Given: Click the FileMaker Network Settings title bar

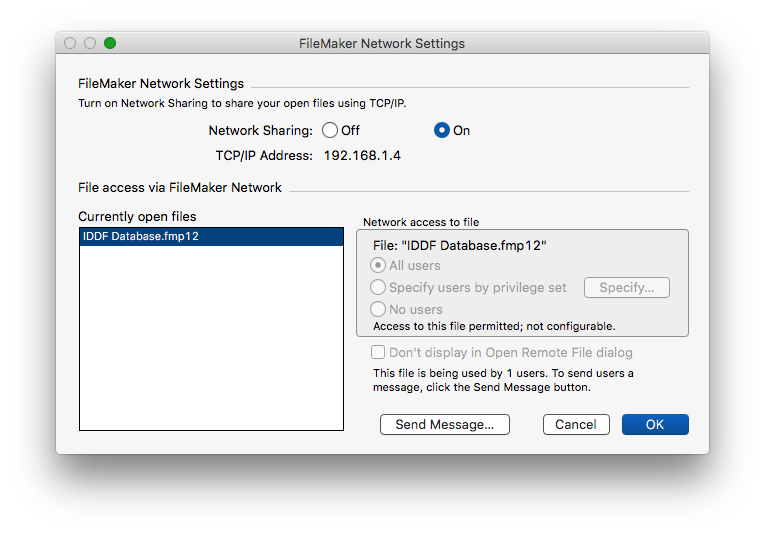Looking at the screenshot, I should [382, 43].
